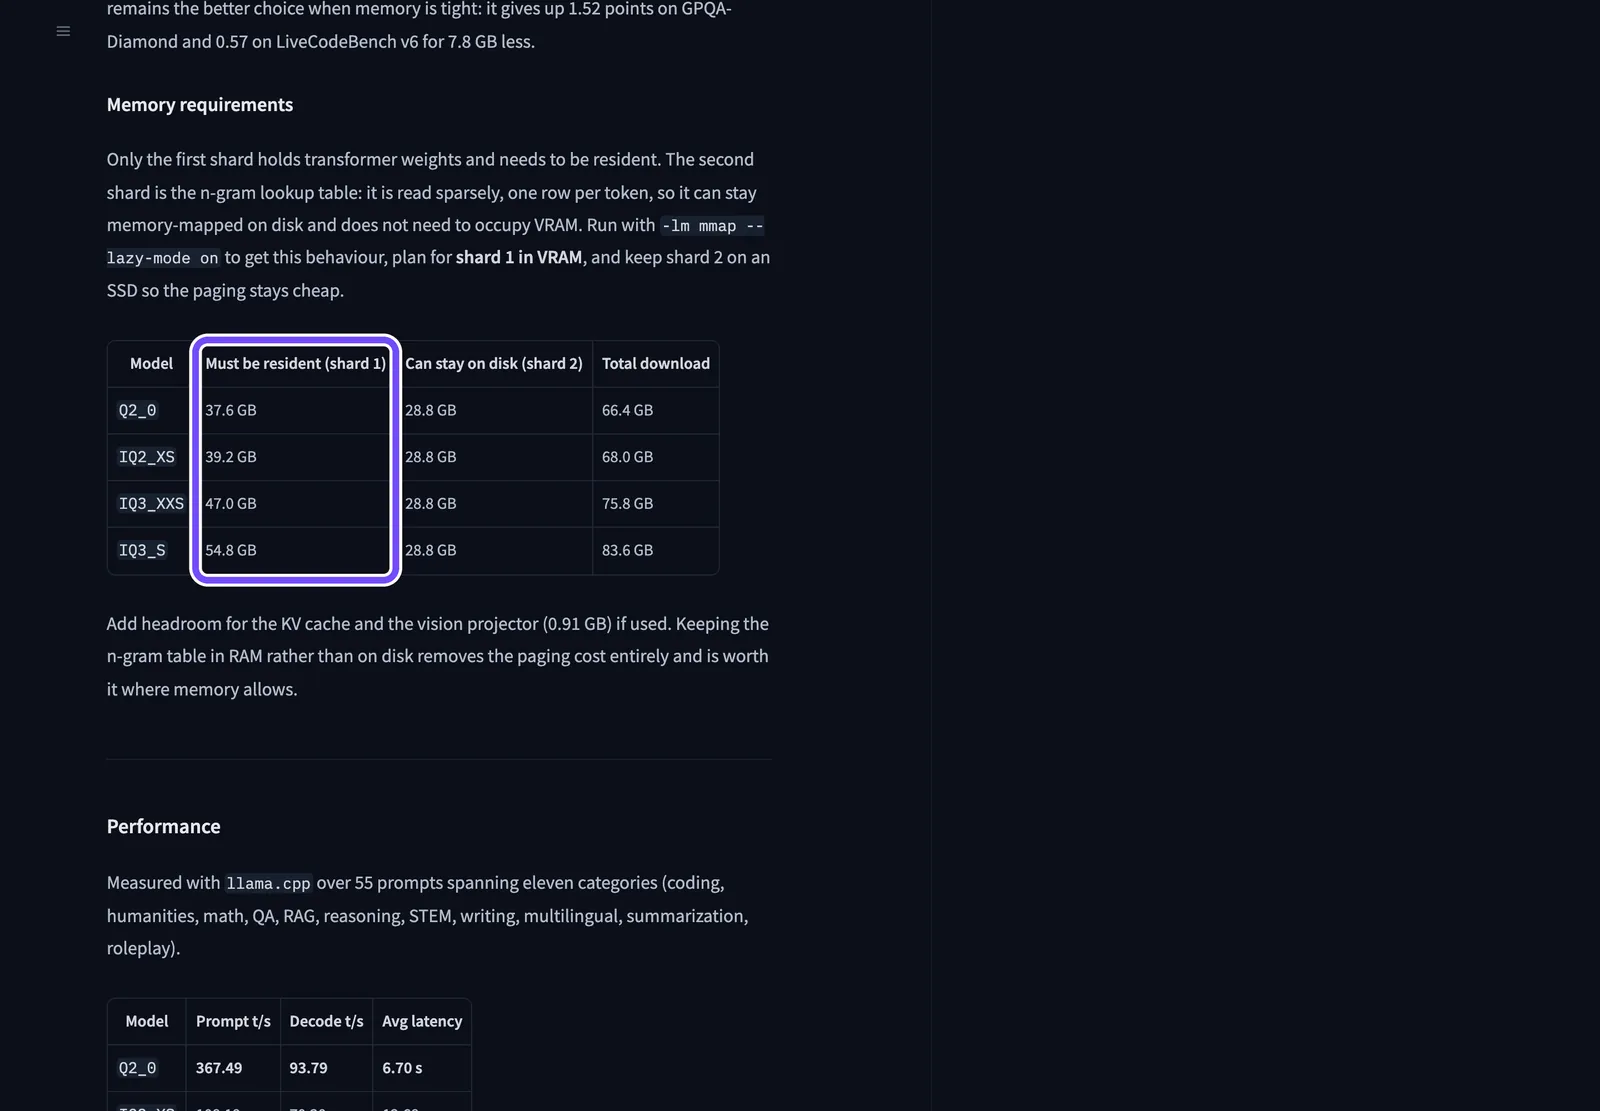Click the 'Can stay on disk (shard 2)' header
Viewport: 1600px width, 1111px height.
tap(494, 363)
